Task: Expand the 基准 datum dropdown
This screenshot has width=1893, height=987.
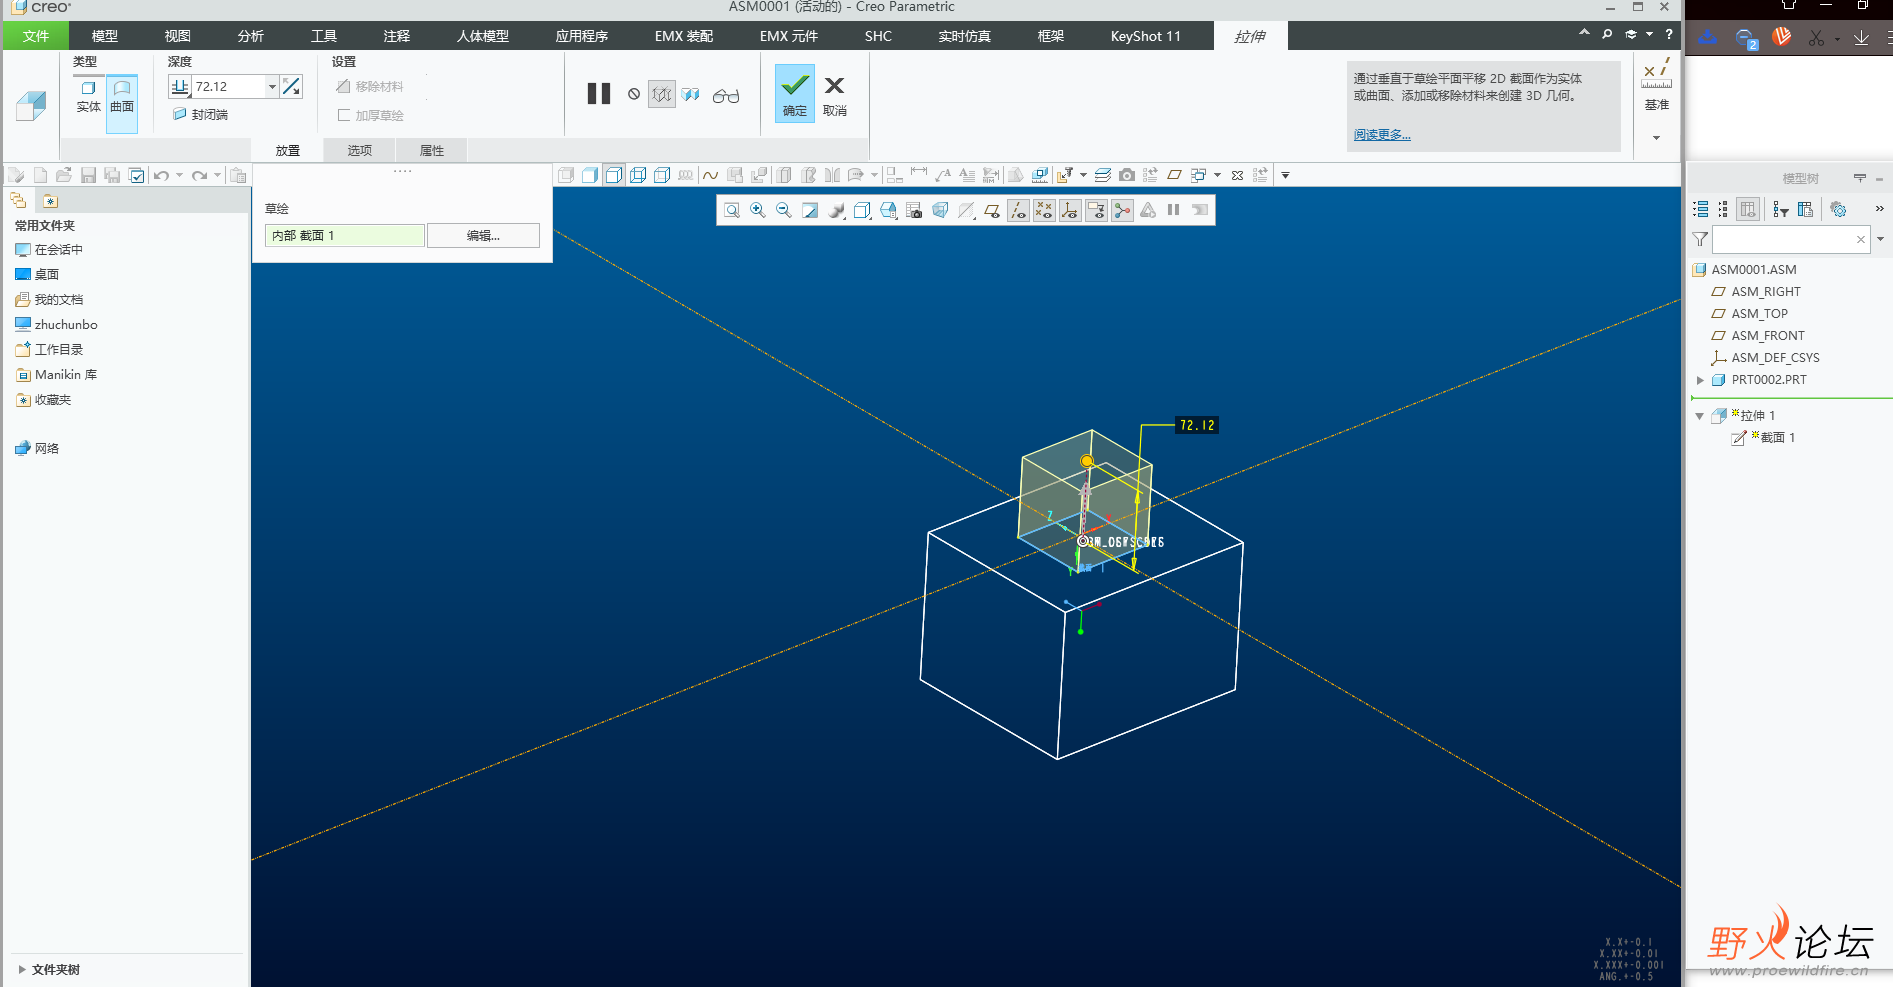Action: coord(1657,137)
